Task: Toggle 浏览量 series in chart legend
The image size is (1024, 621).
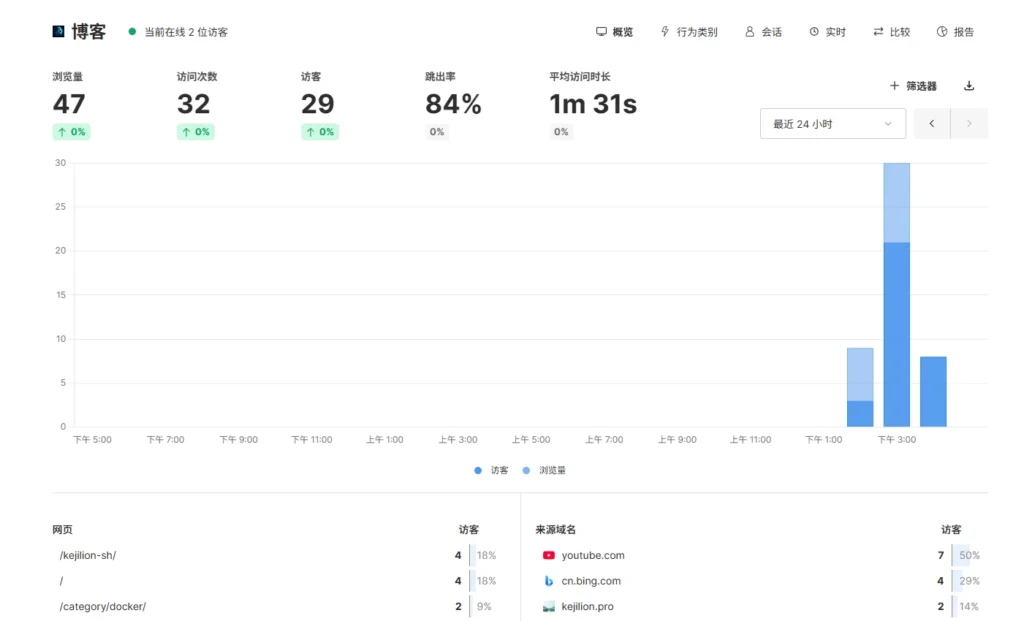Action: tap(544, 470)
